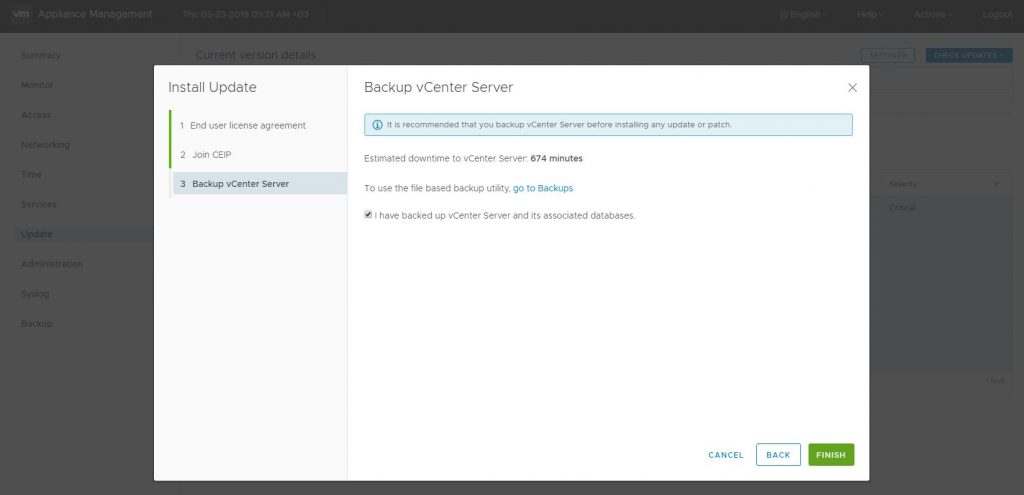
Task: Click the green Finish button
Action: 831,455
